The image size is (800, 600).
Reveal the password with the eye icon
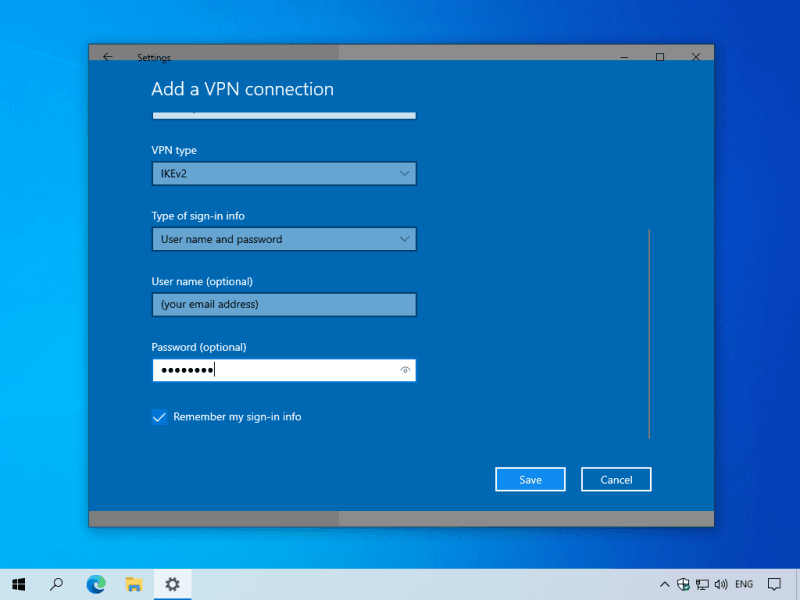[x=405, y=370]
